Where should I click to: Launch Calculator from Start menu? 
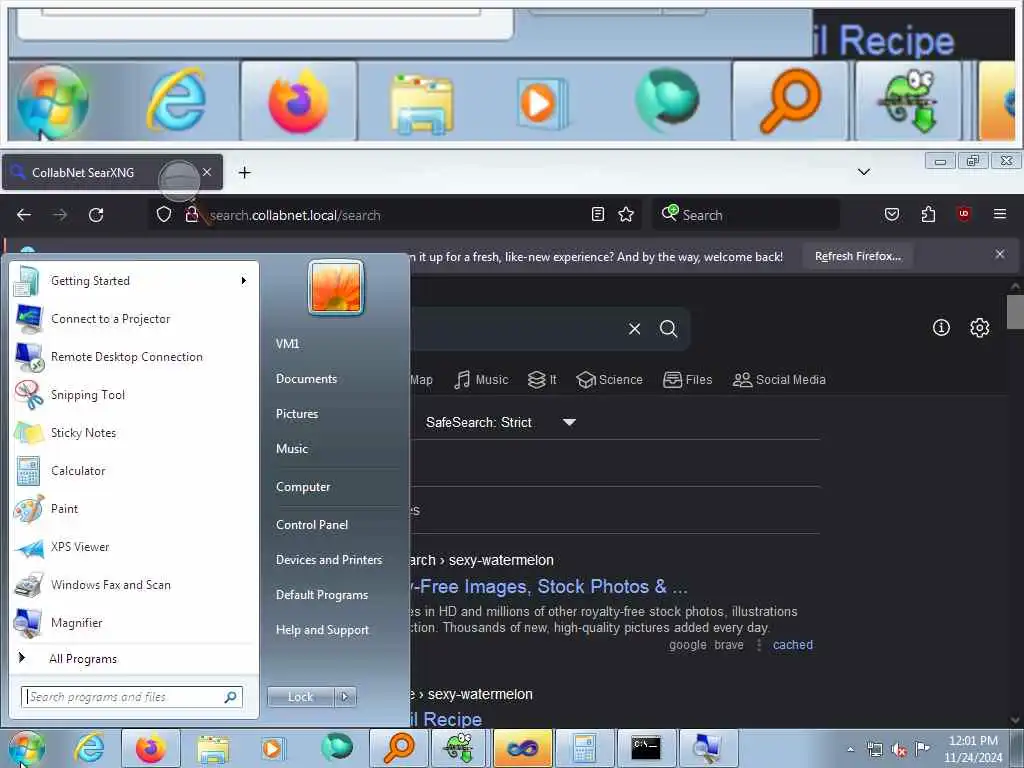133,471
